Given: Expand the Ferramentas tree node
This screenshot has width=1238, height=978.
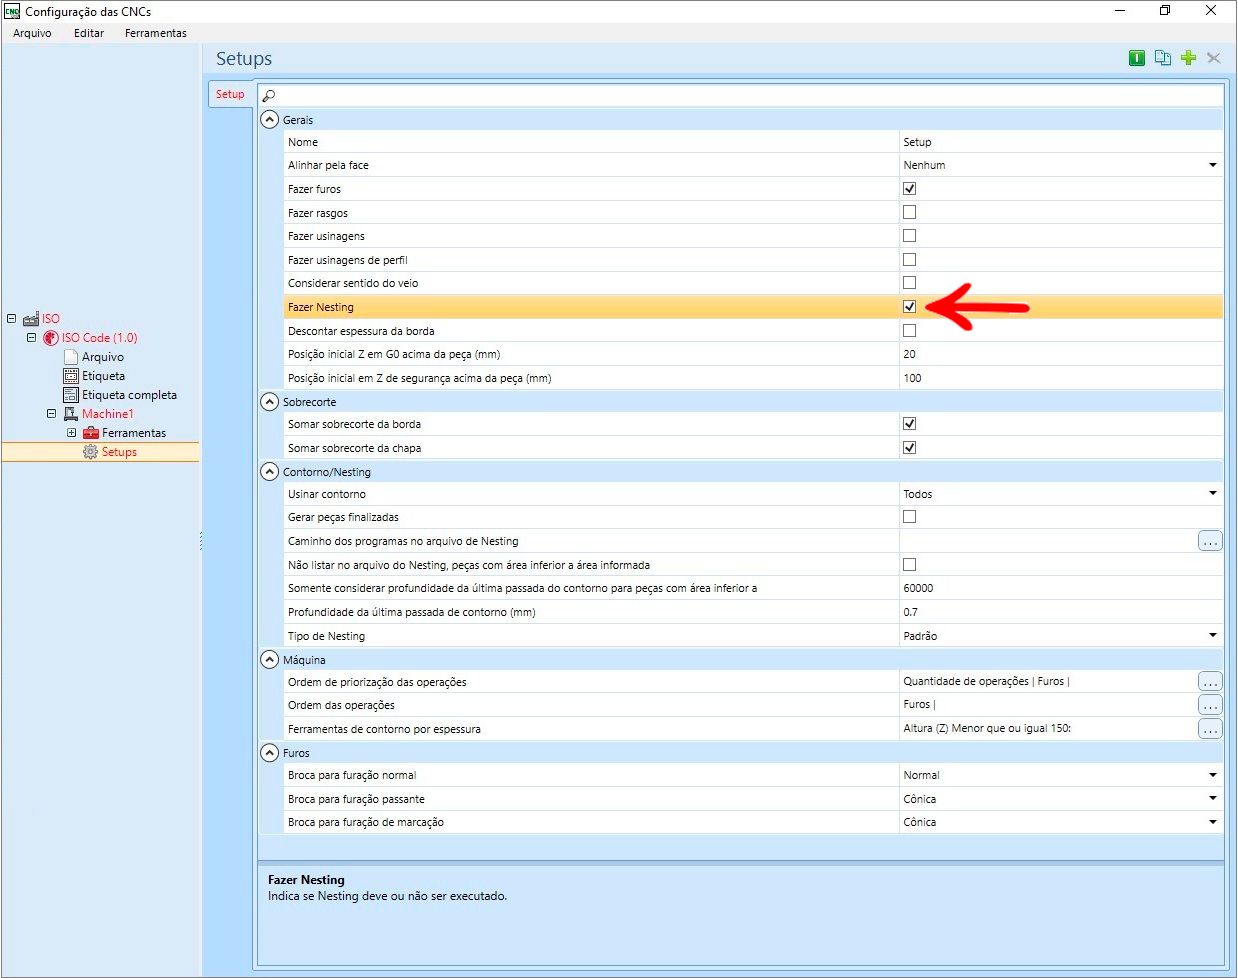Looking at the screenshot, I should point(71,433).
